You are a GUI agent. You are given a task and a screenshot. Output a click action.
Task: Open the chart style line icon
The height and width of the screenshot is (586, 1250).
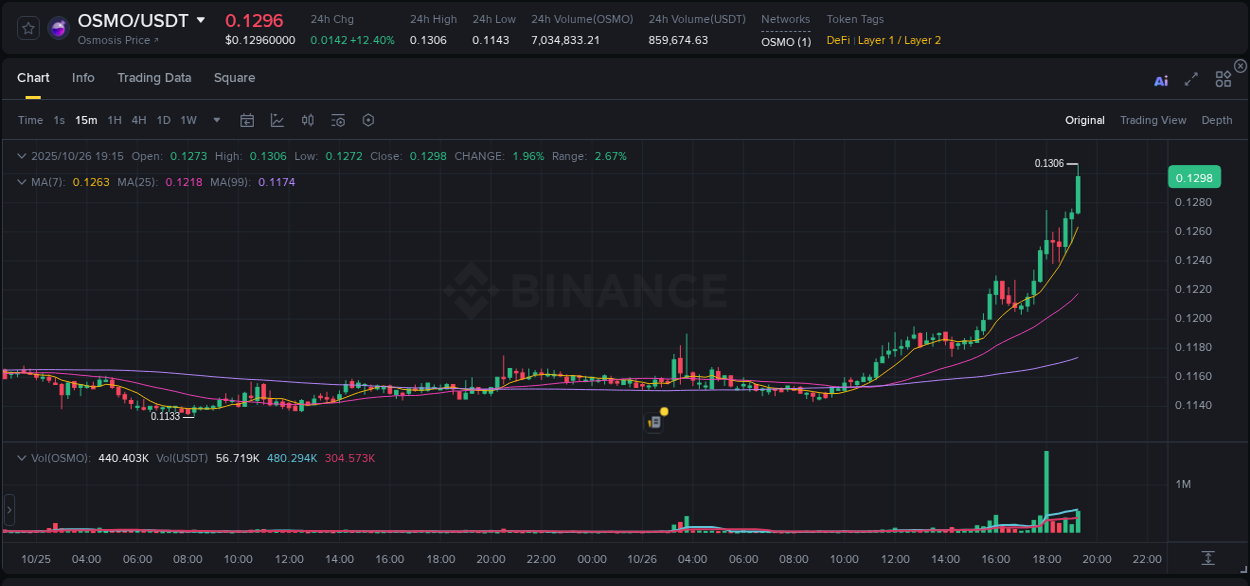[x=277, y=120]
